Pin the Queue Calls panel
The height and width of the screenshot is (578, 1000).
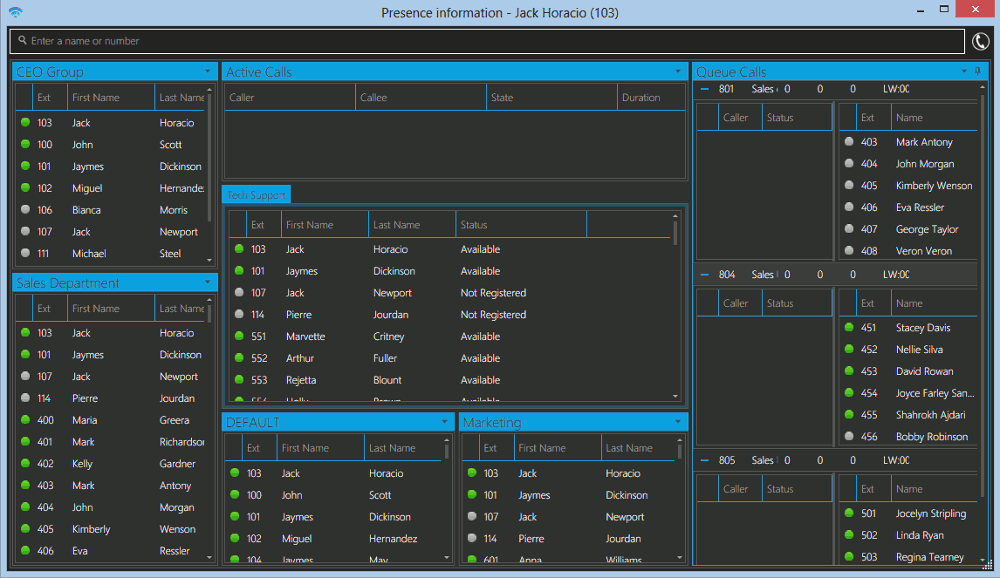pos(977,71)
